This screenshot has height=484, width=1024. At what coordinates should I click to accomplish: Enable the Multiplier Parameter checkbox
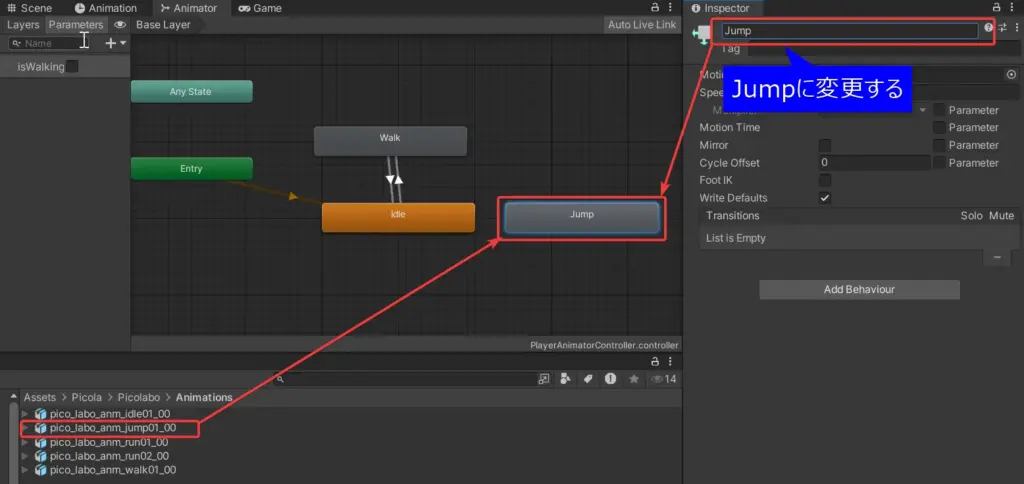pos(939,110)
